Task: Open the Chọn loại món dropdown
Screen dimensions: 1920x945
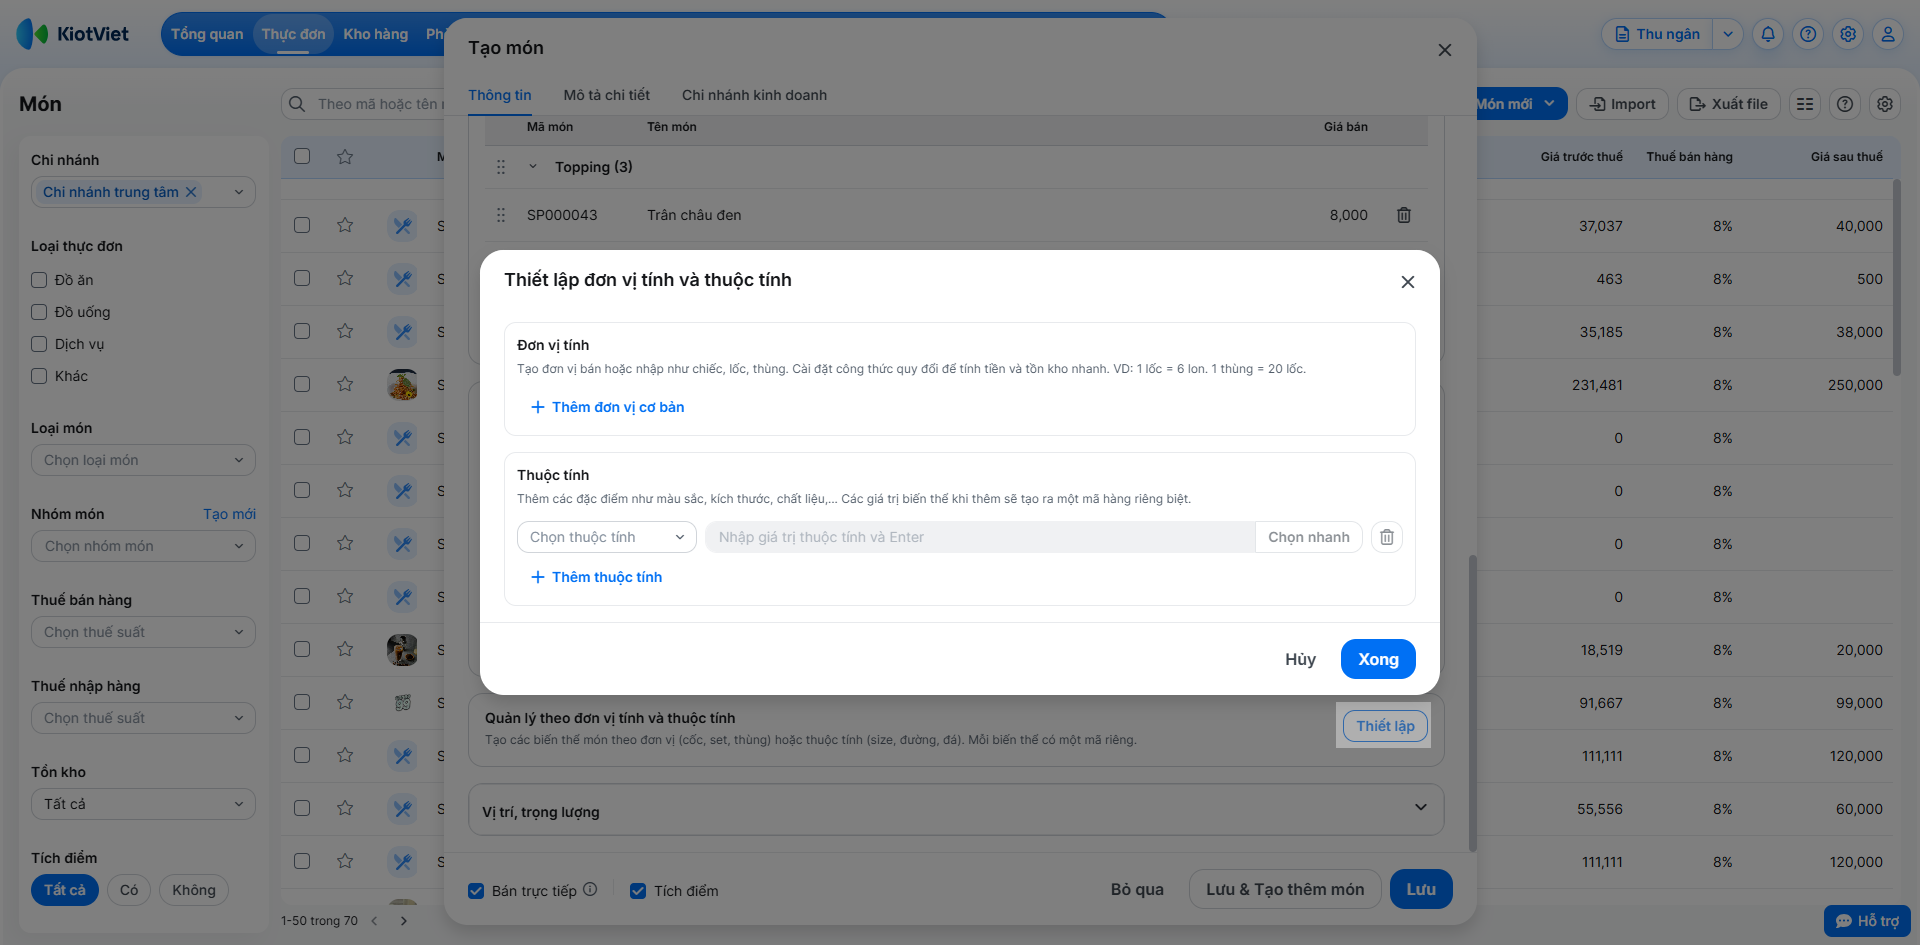Action: click(143, 460)
